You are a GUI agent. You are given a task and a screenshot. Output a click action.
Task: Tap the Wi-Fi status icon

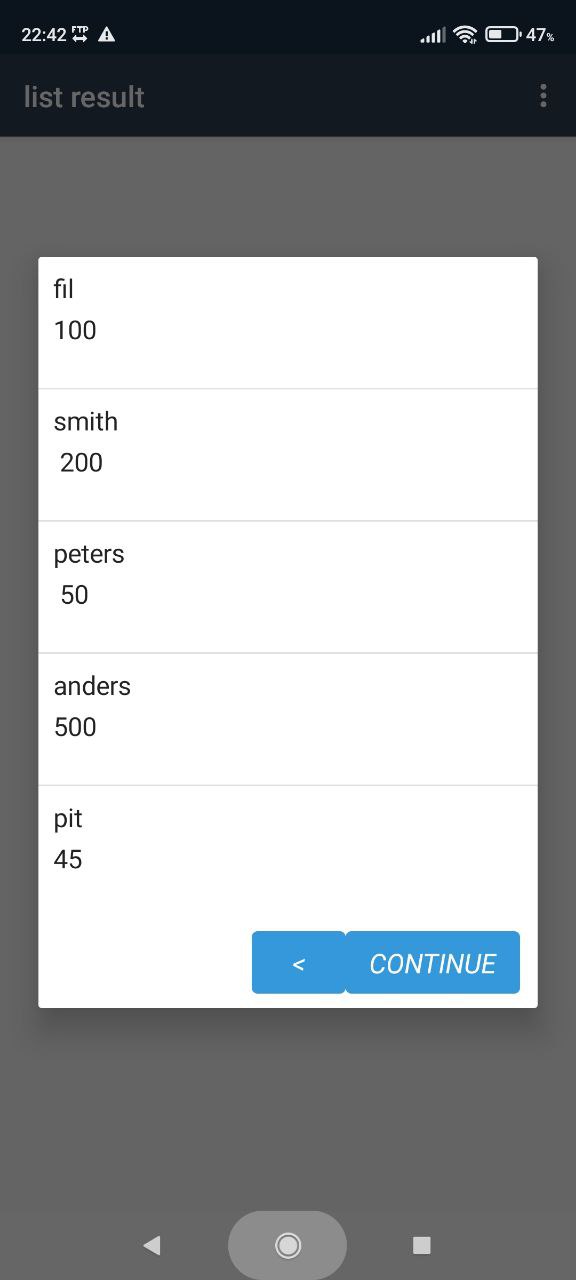click(x=465, y=34)
